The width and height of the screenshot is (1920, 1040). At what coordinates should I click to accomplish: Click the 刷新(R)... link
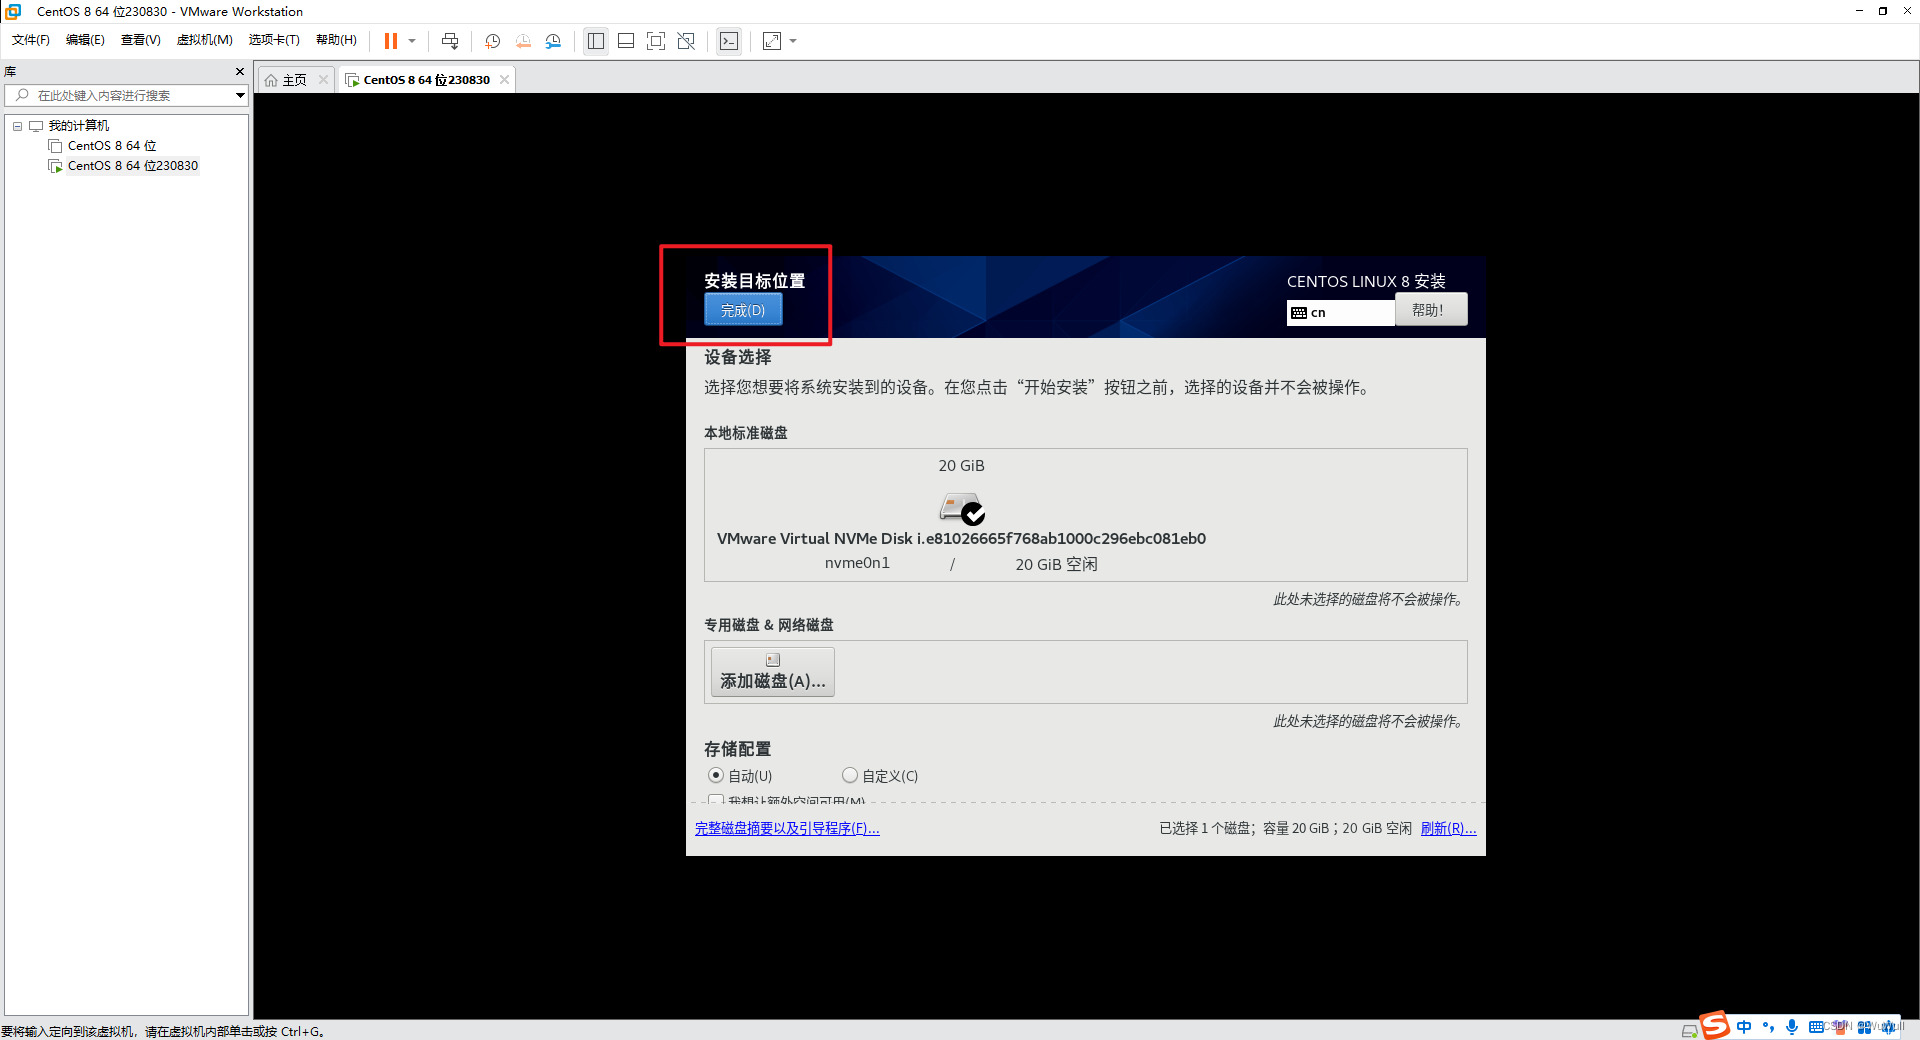1448,828
